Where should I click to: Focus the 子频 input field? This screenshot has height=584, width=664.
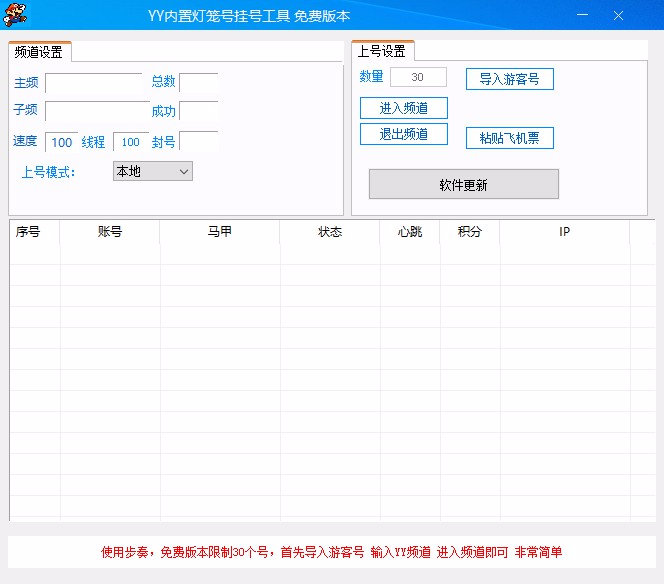point(97,111)
